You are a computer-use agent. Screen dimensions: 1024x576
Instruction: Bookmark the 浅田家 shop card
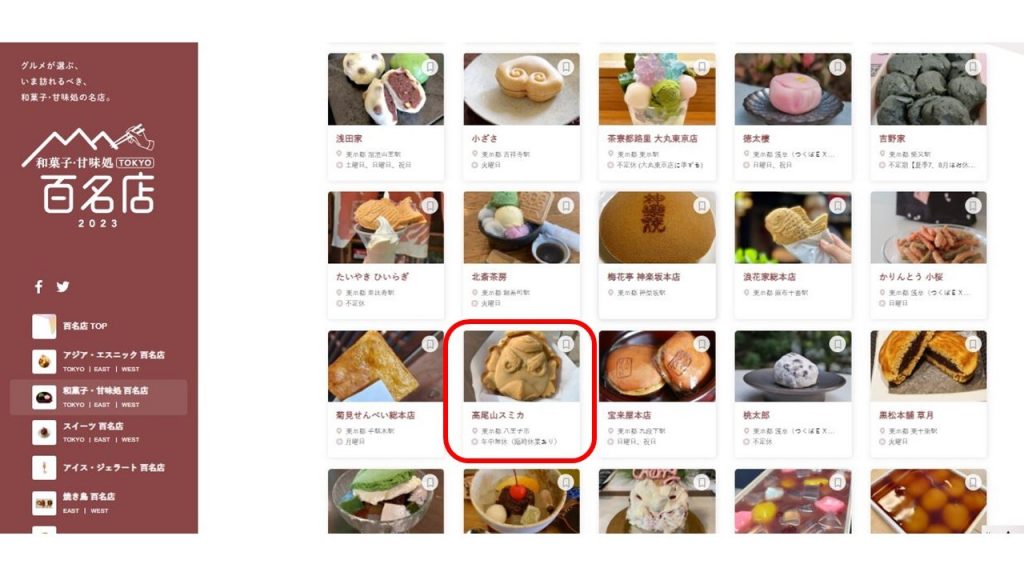click(x=430, y=67)
